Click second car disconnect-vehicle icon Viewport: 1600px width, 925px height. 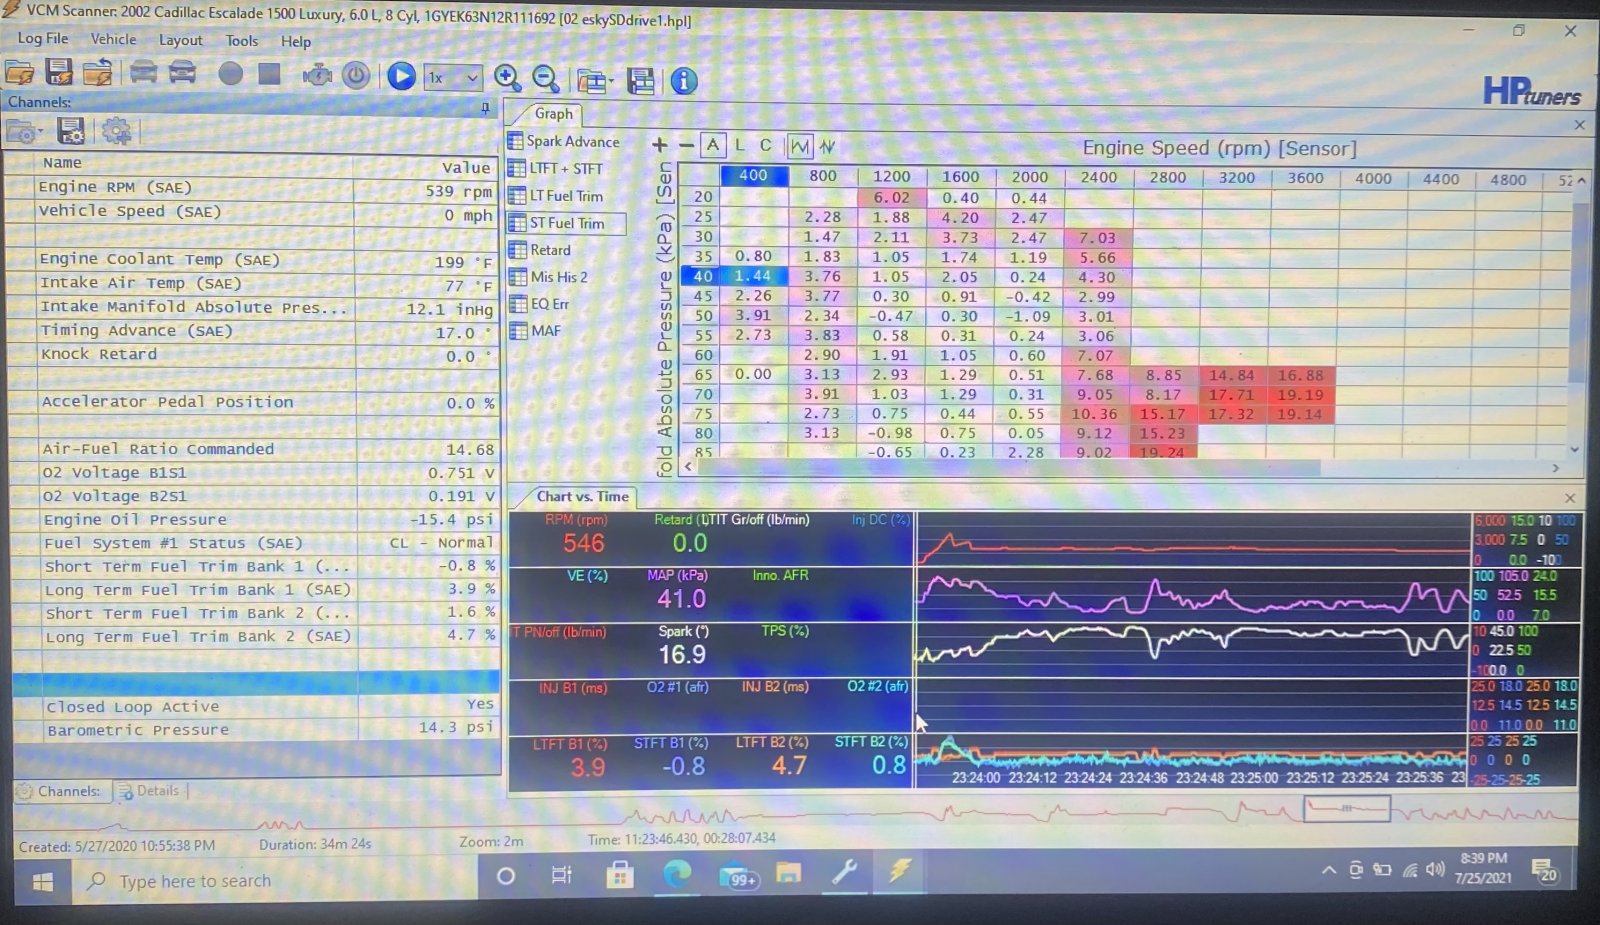182,73
